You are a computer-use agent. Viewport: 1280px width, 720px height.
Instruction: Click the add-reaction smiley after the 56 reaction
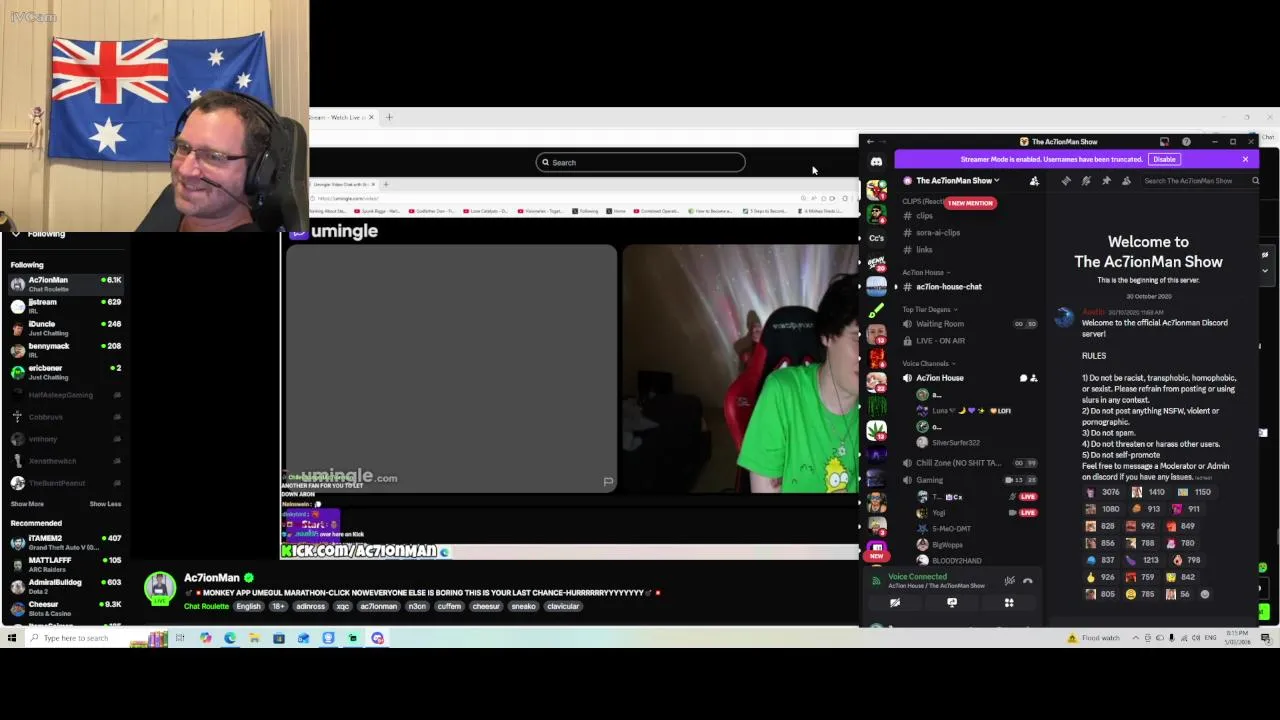tap(1204, 594)
